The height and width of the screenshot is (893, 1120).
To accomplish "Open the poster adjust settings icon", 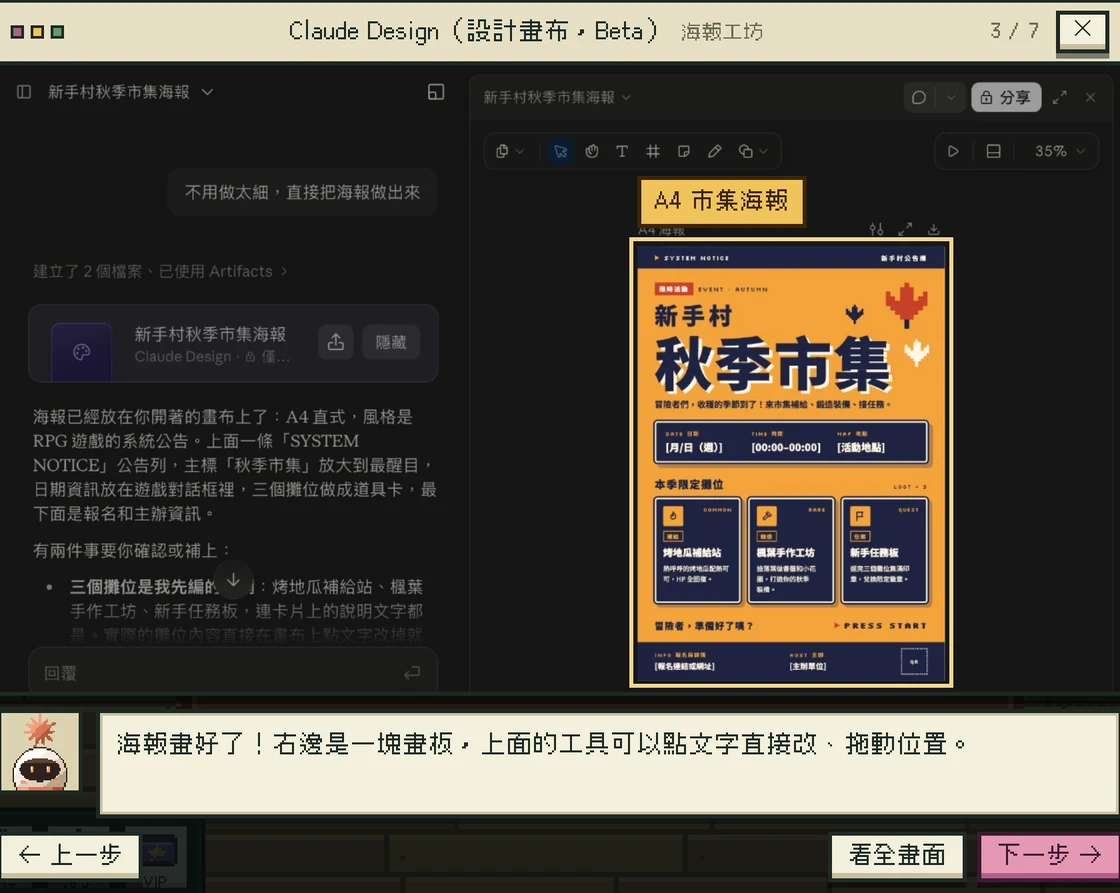I will (x=876, y=229).
